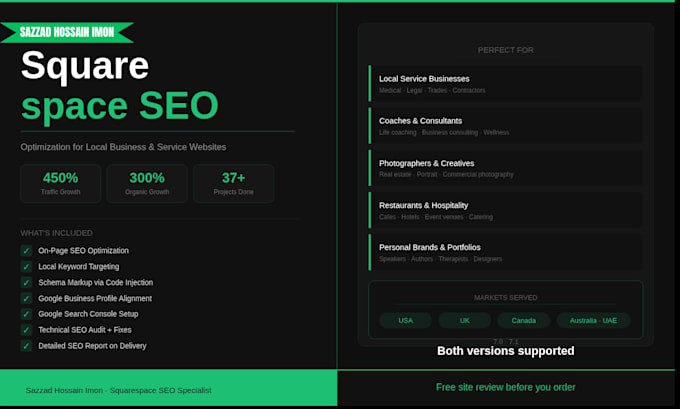680x409 pixels.
Task: Click the green "space SEO" headline
Action: coord(120,106)
